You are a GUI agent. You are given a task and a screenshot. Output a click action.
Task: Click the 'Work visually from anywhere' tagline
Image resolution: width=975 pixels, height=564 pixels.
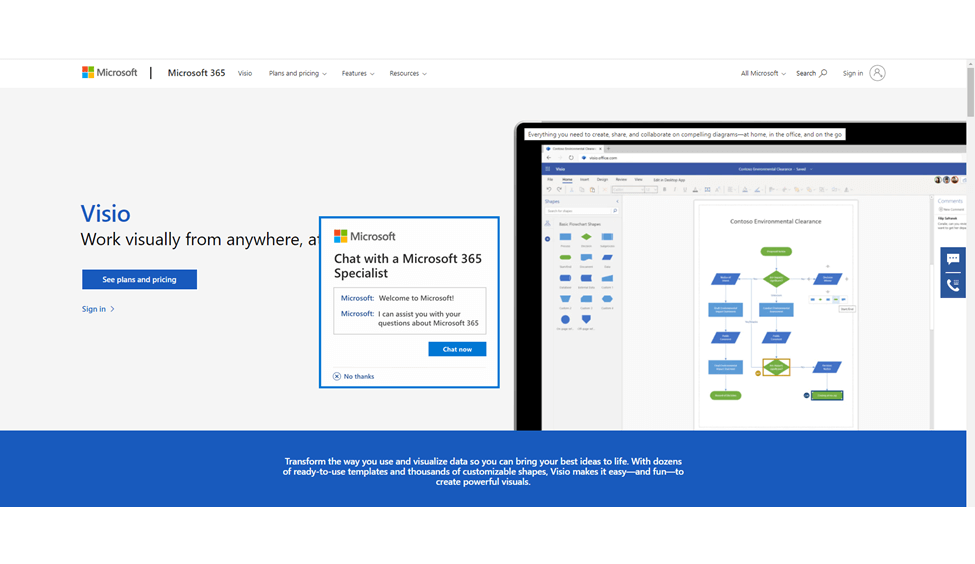click(x=200, y=239)
